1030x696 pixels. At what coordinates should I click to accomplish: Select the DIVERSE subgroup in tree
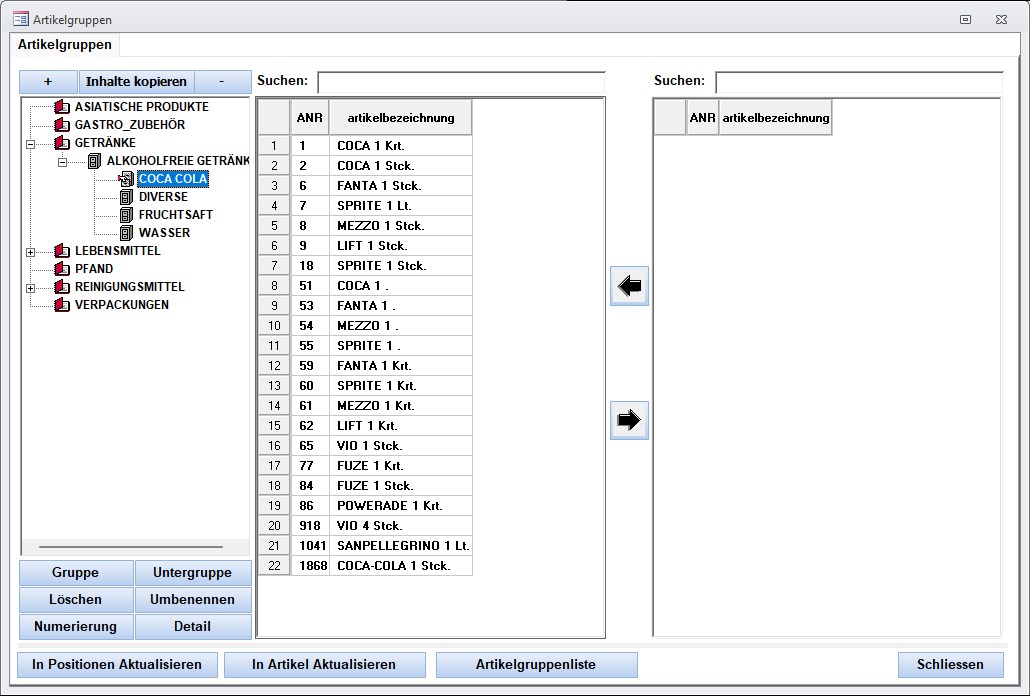tap(163, 197)
